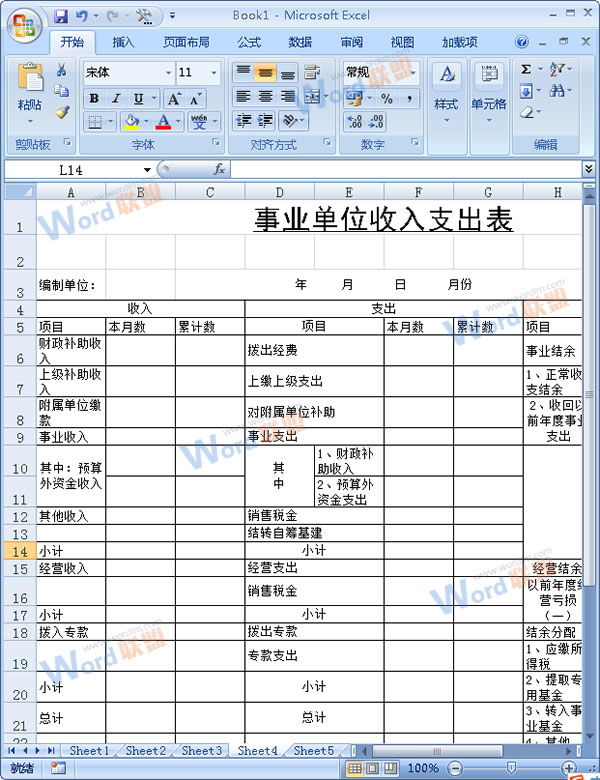
Task: Increase decimal places
Action: point(354,121)
